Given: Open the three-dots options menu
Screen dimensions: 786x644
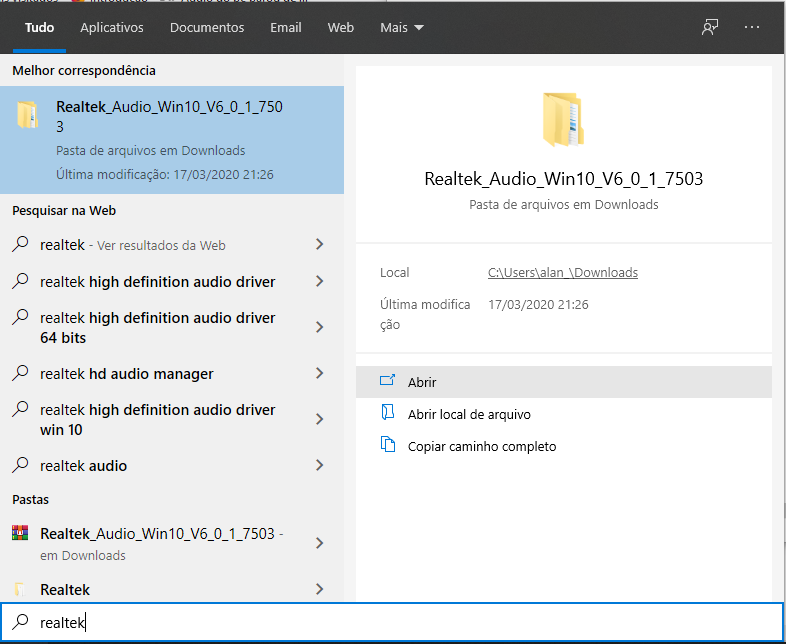Looking at the screenshot, I should point(752,28).
